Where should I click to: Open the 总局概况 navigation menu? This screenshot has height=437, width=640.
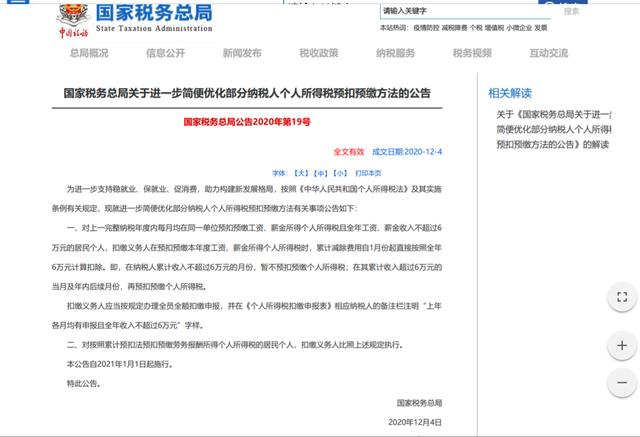[x=90, y=53]
